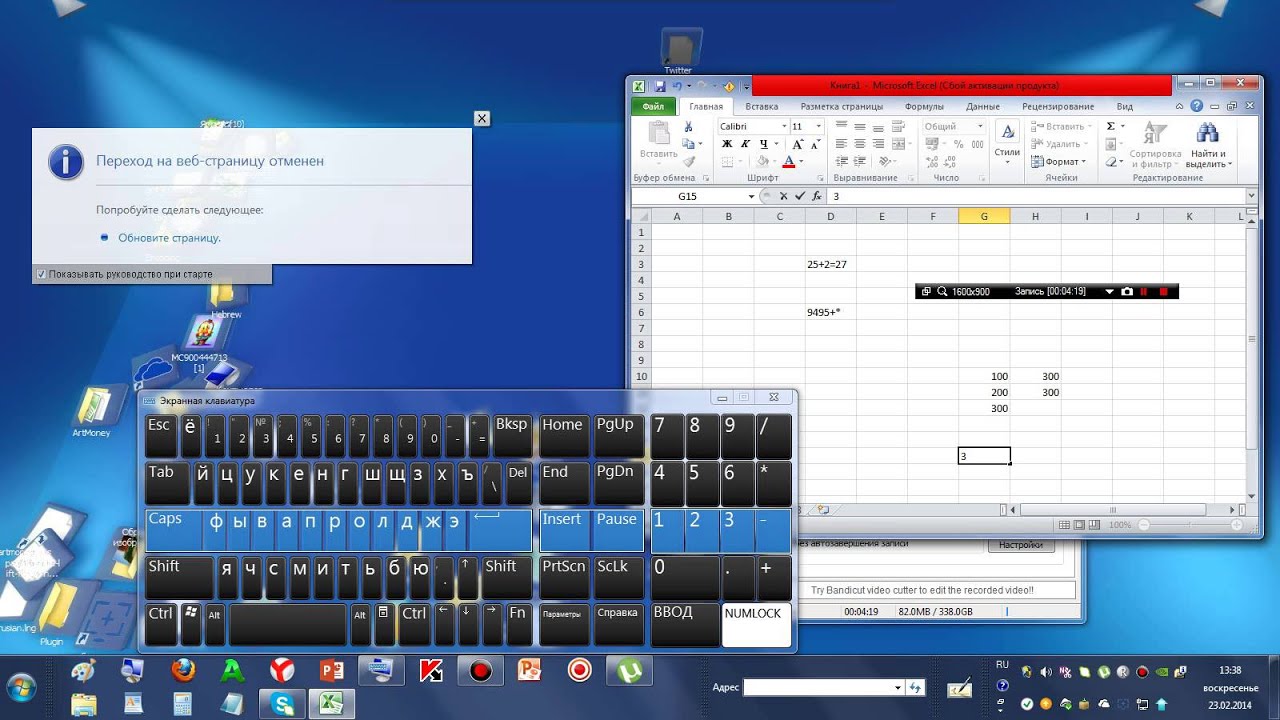Open uTorrent from the taskbar
Image resolution: width=1280 pixels, height=720 pixels.
[x=629, y=670]
